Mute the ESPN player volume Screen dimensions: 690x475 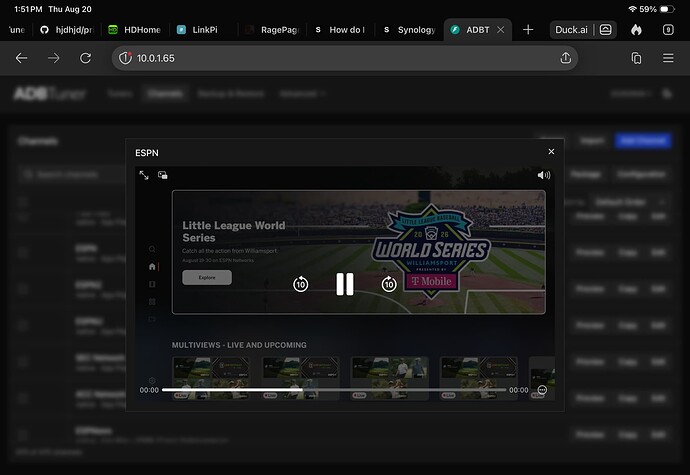tap(543, 175)
